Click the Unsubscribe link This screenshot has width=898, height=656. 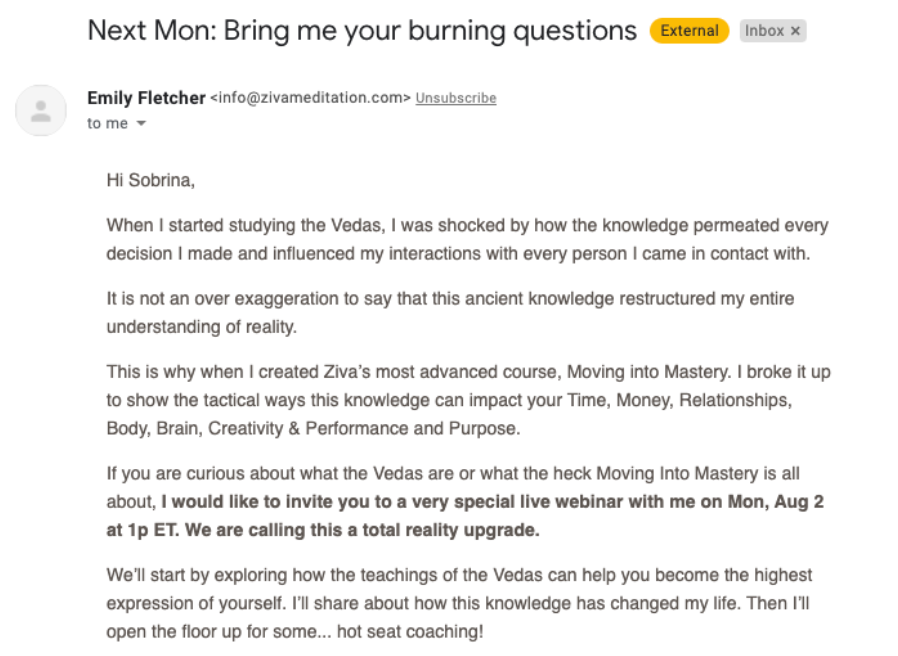tap(456, 98)
